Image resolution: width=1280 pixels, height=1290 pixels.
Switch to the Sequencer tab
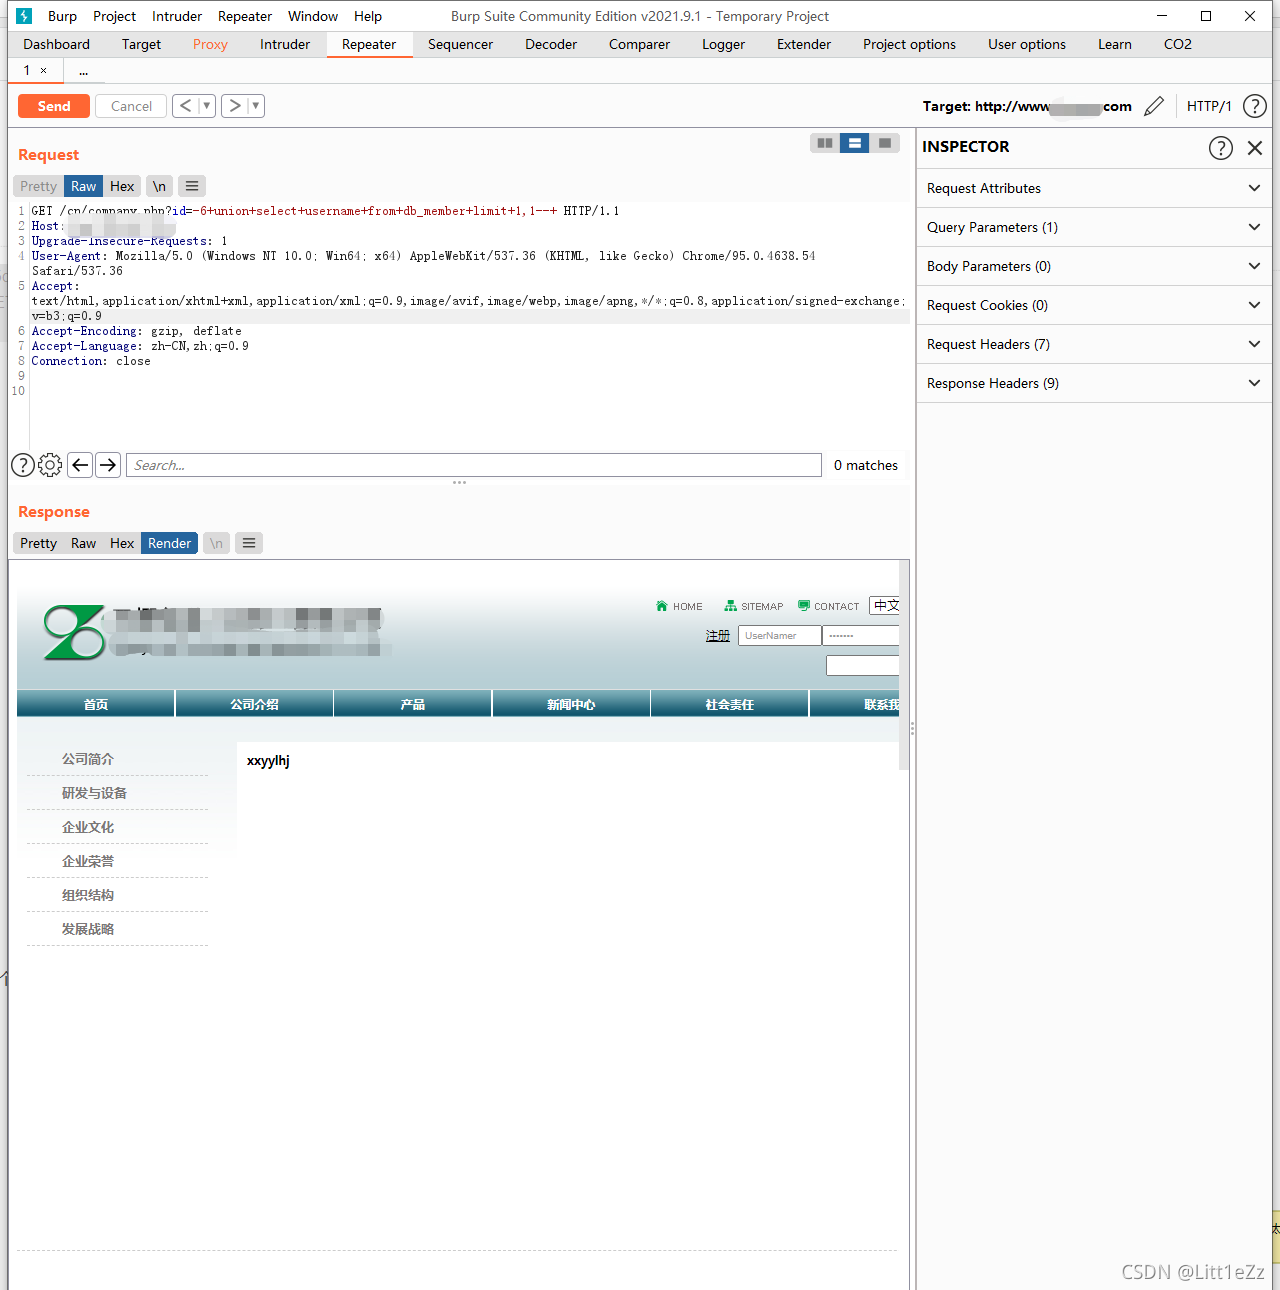coord(461,44)
